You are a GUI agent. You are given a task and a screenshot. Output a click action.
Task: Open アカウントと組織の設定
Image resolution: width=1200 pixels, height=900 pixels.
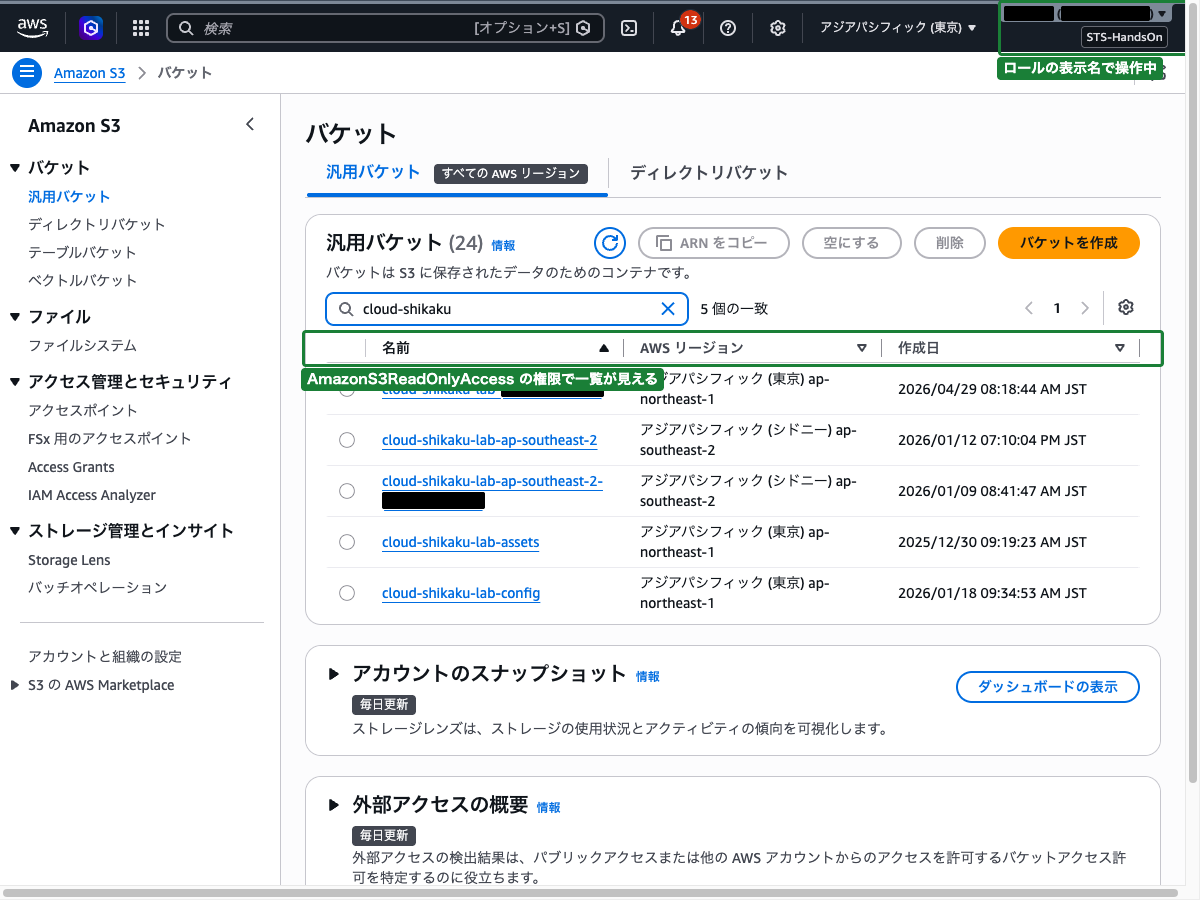pyautogui.click(x=105, y=656)
